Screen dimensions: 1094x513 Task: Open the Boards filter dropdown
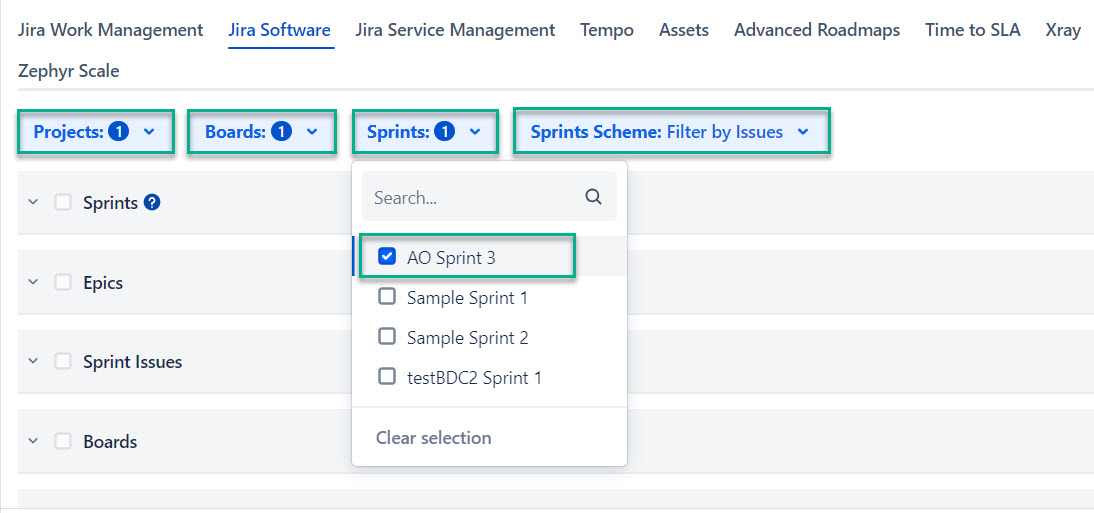pyautogui.click(x=262, y=131)
